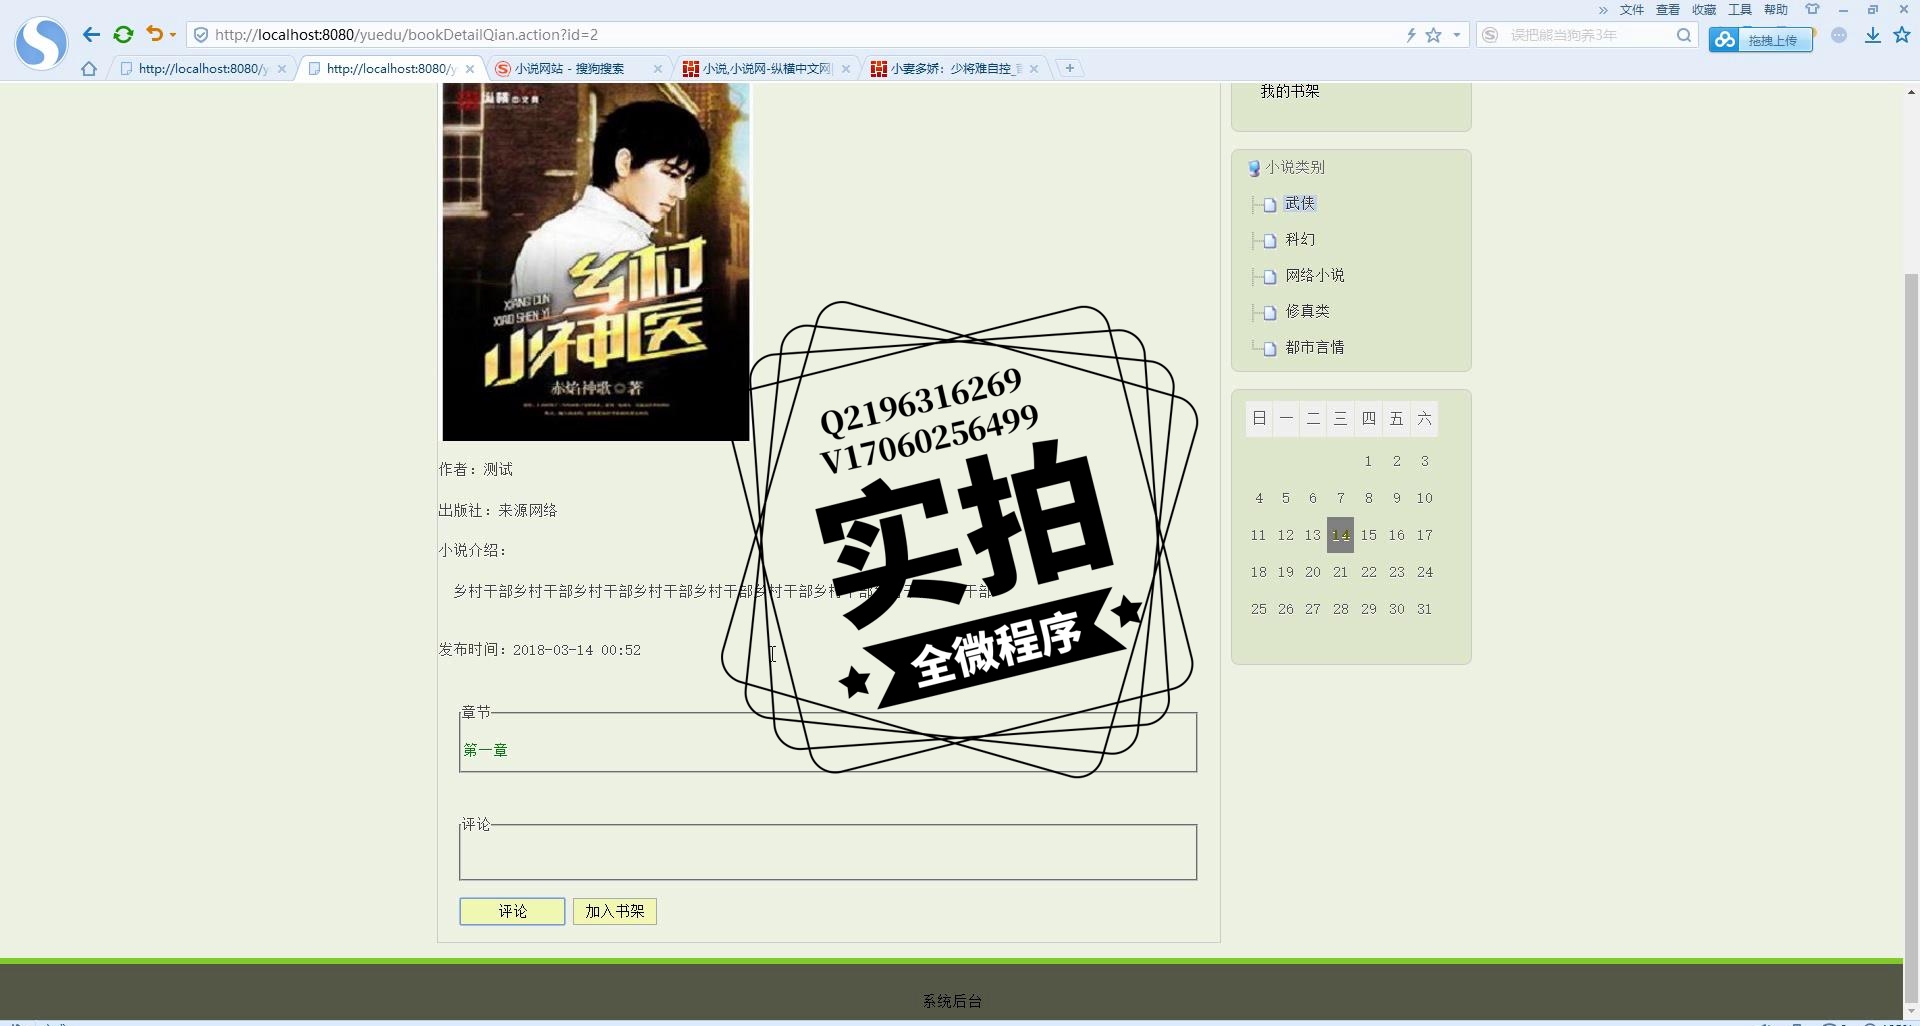Viewport: 1920px width, 1026px height.
Task: Open the 收藏 menu
Action: [x=1704, y=10]
